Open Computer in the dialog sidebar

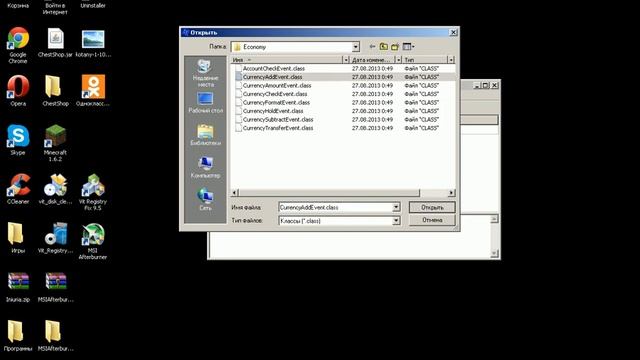pyautogui.click(x=205, y=167)
